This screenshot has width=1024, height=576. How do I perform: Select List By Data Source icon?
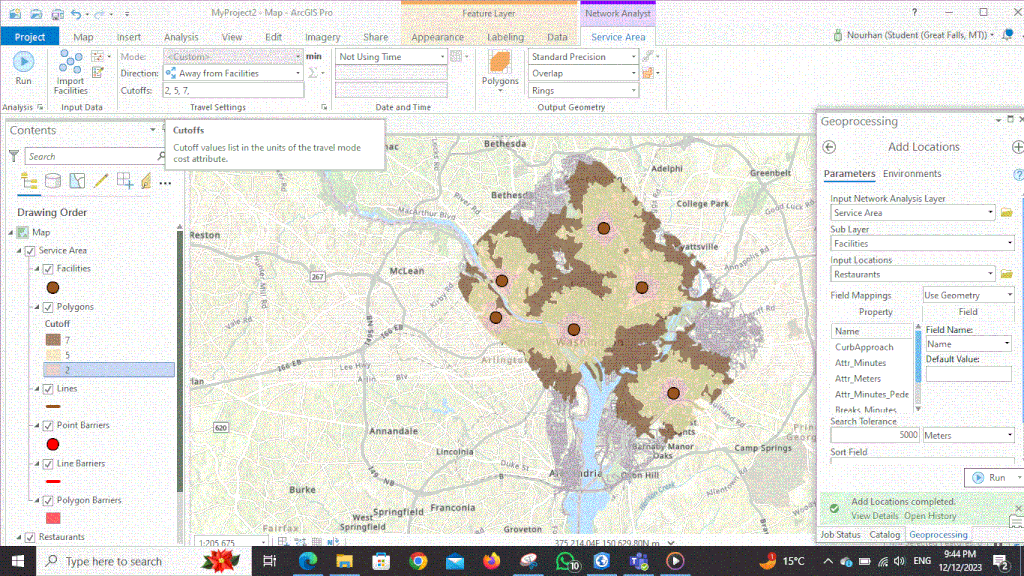(x=53, y=181)
